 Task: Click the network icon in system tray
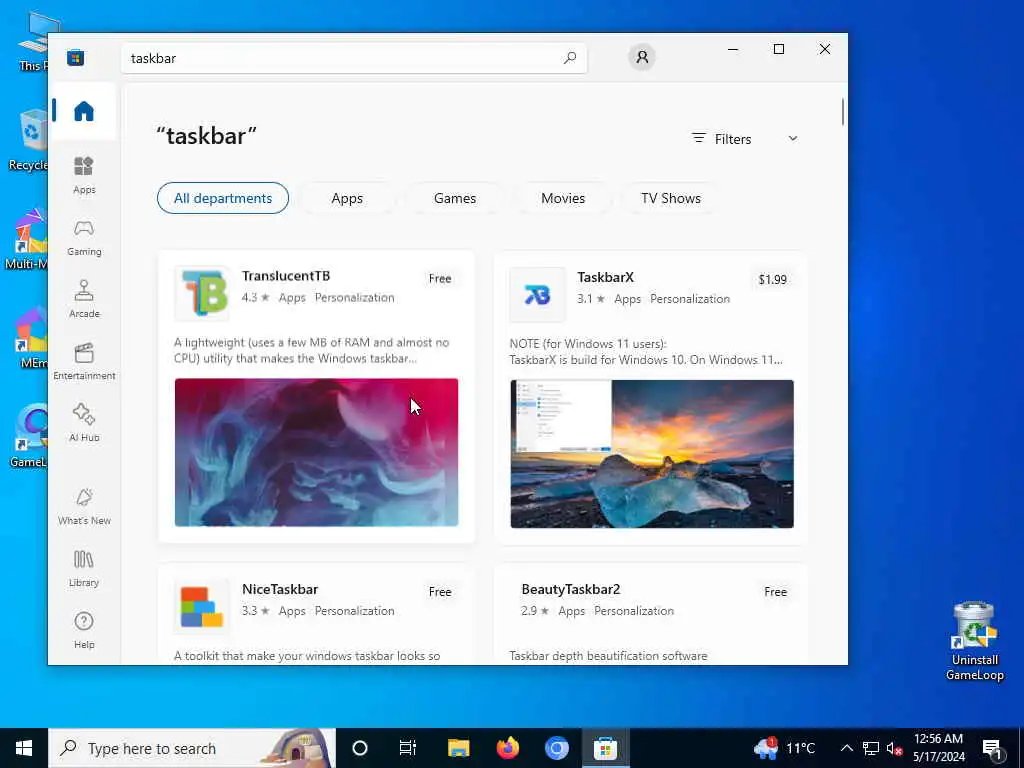871,748
